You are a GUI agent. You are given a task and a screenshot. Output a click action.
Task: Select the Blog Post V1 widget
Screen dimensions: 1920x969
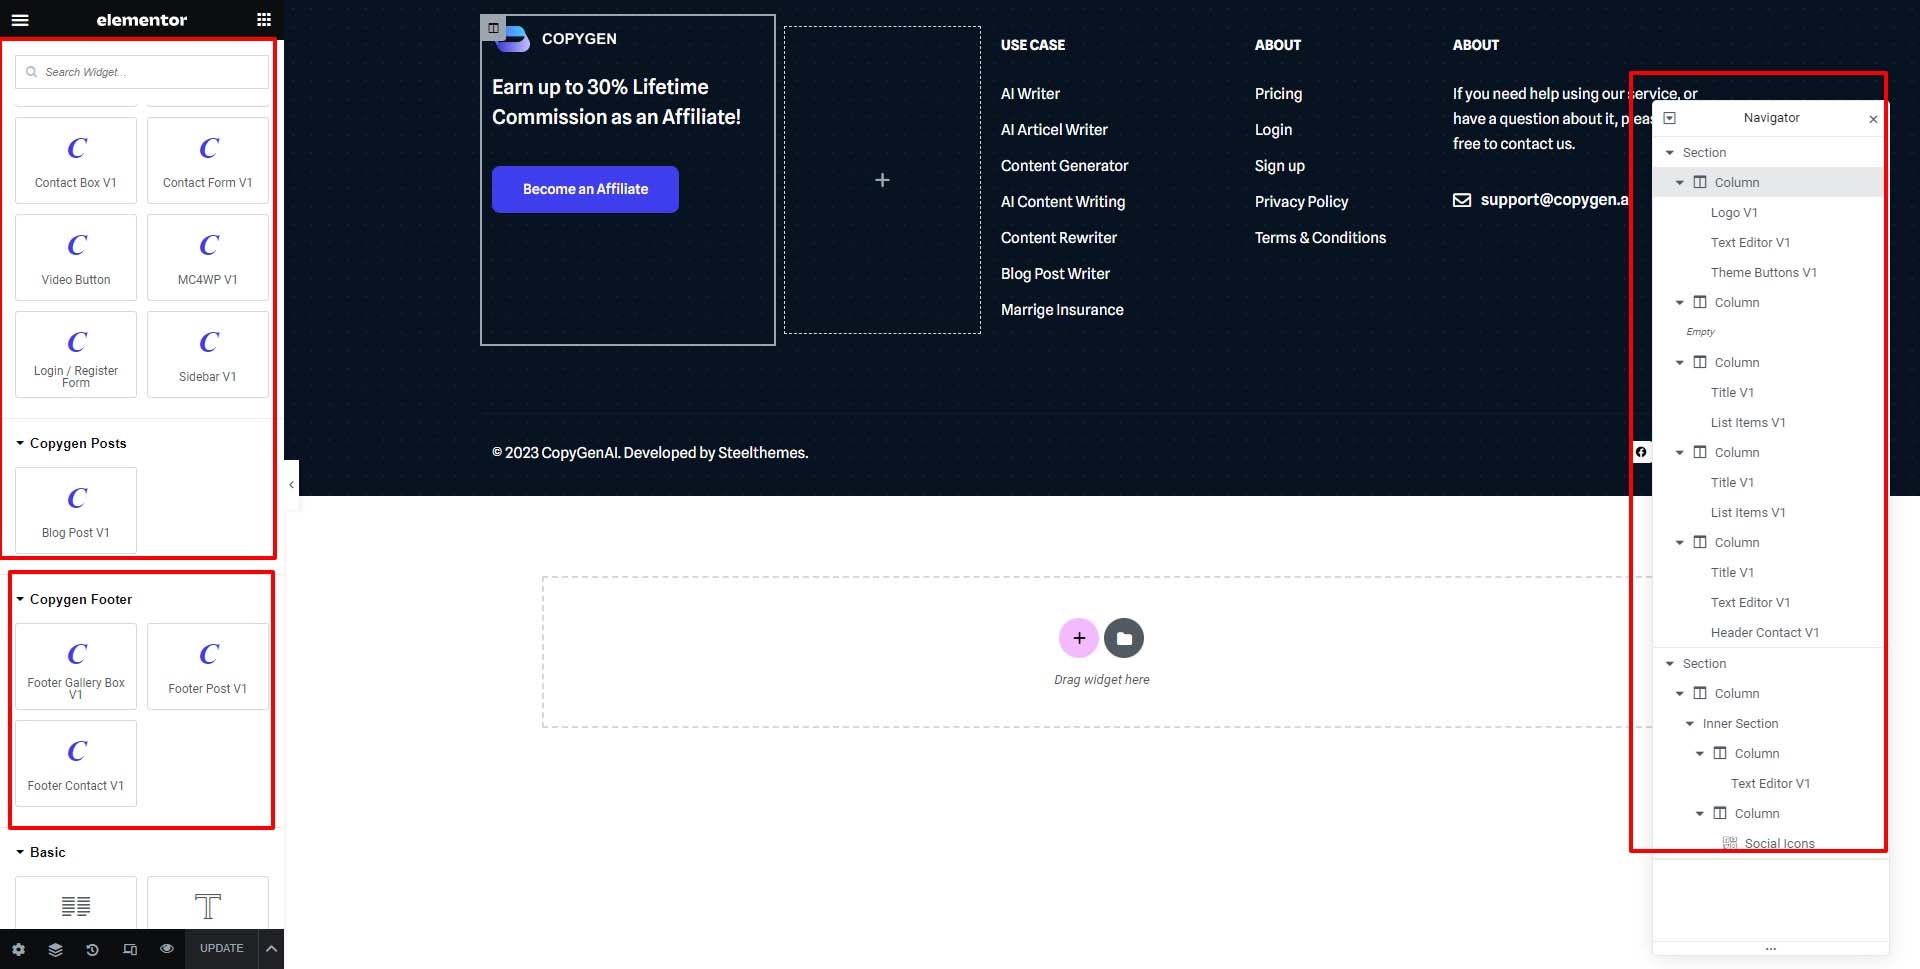tap(76, 511)
